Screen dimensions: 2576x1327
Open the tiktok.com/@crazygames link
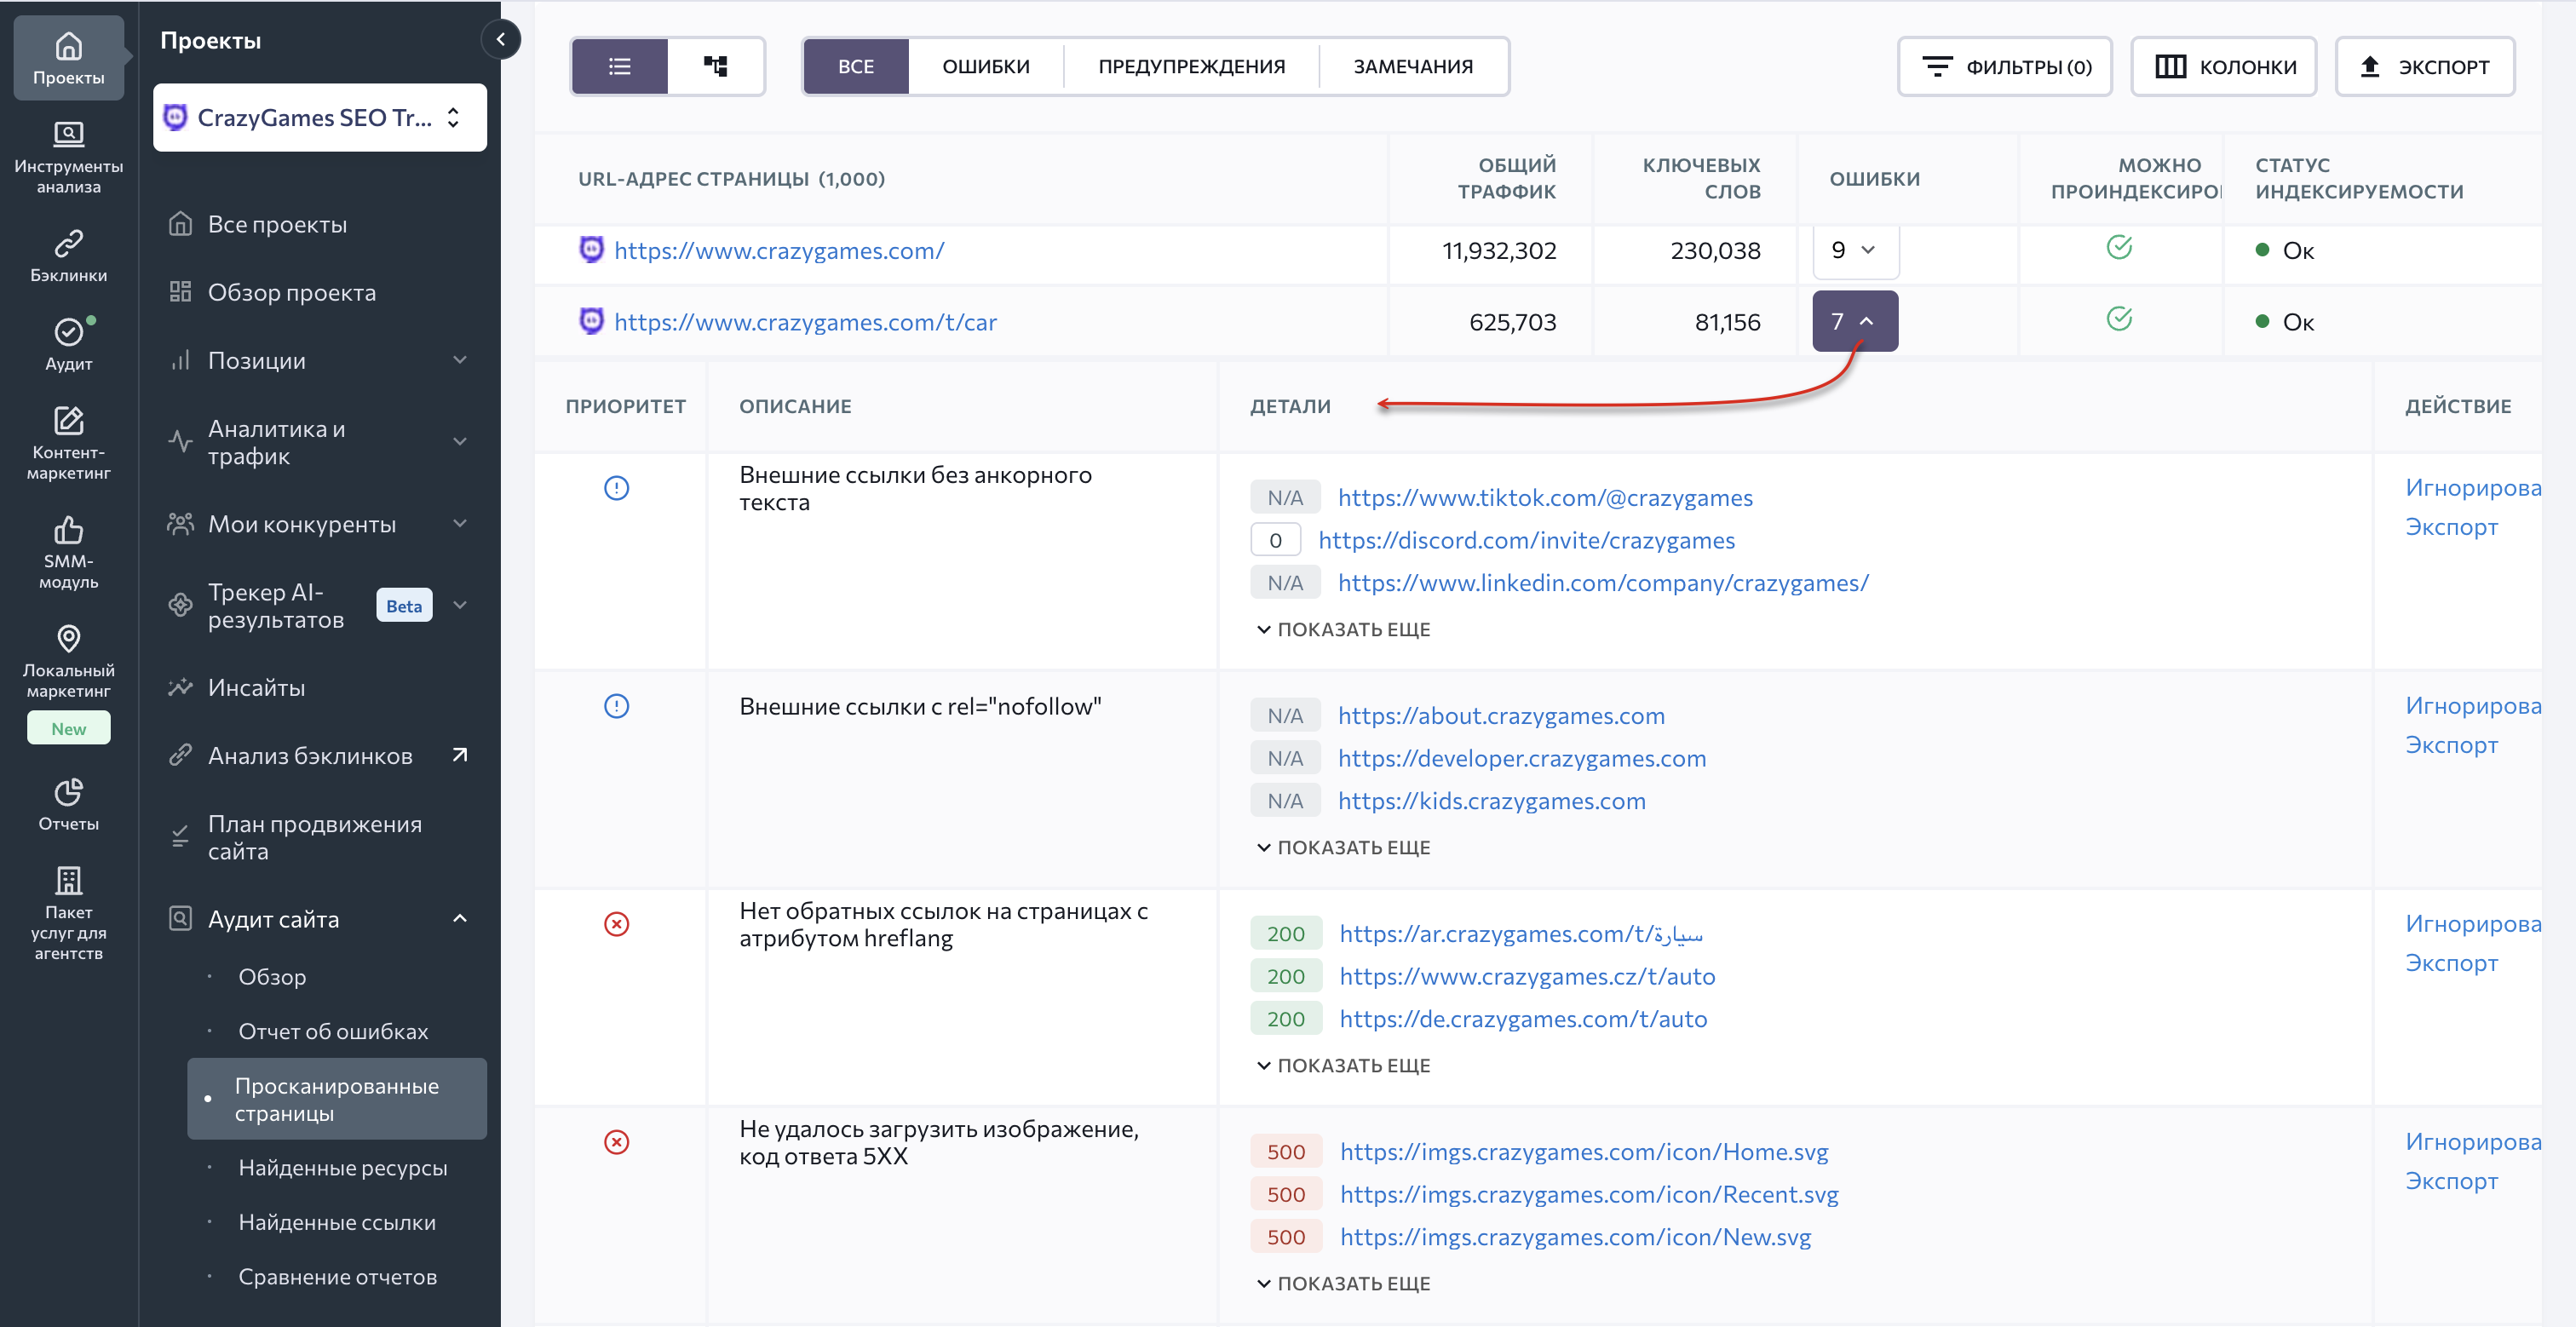pos(1545,497)
